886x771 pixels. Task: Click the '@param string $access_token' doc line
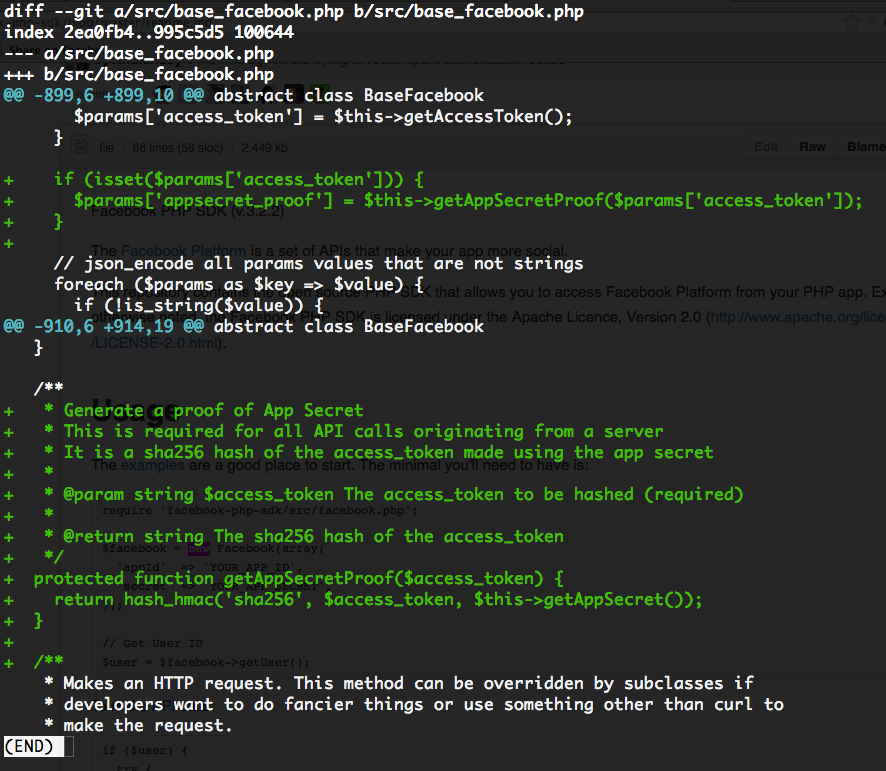[394, 494]
